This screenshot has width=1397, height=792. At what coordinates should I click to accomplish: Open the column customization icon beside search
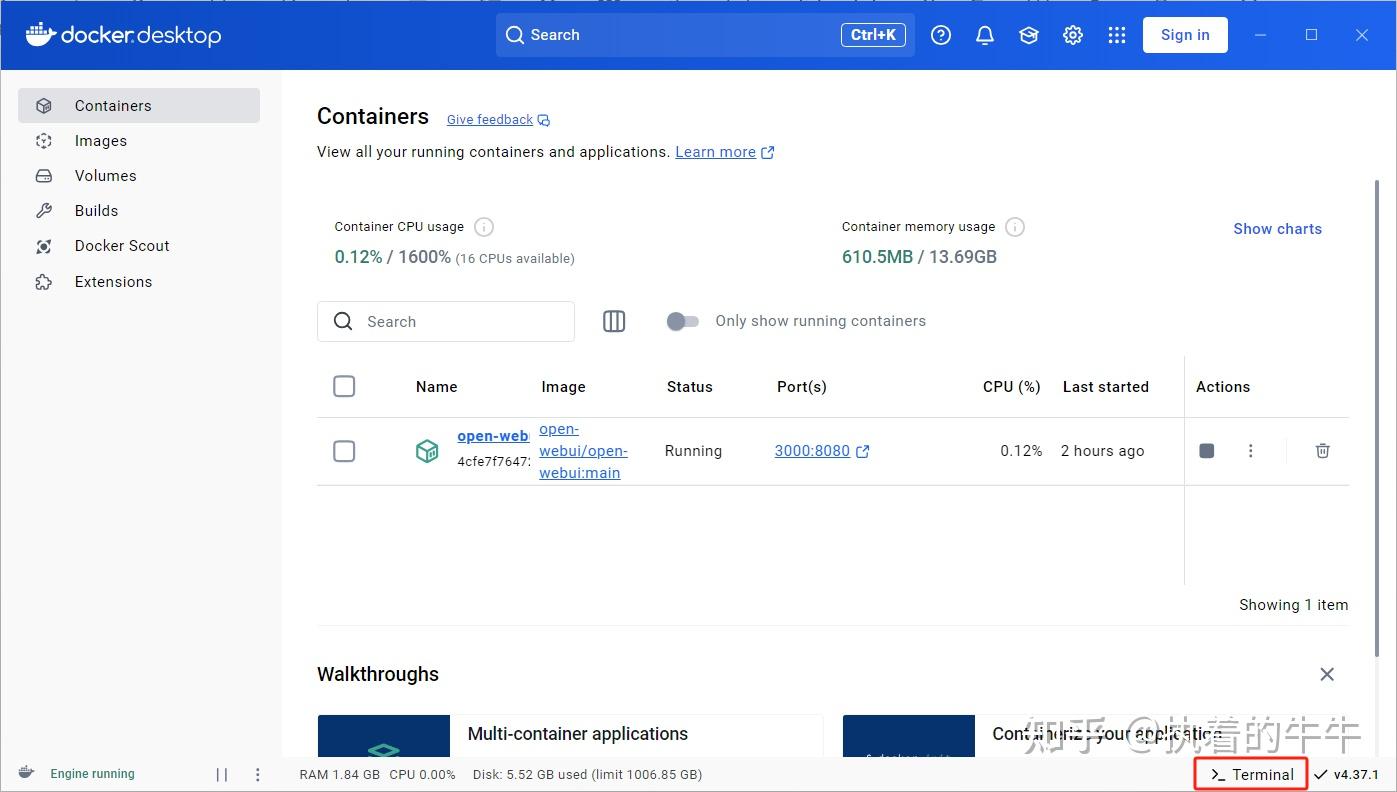coord(613,321)
